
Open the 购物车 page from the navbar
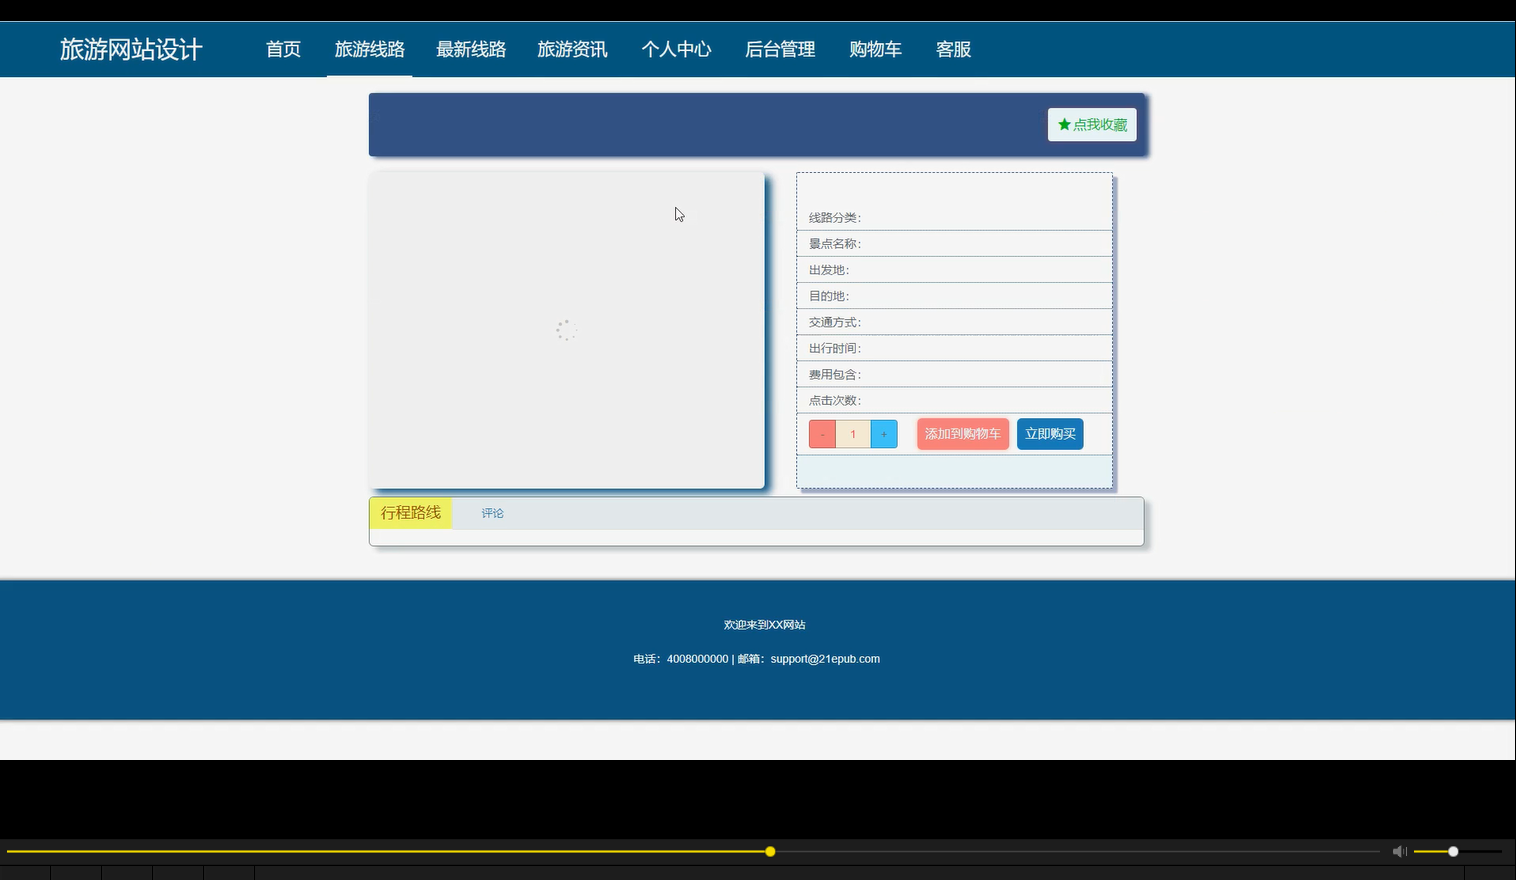pyautogui.click(x=875, y=49)
